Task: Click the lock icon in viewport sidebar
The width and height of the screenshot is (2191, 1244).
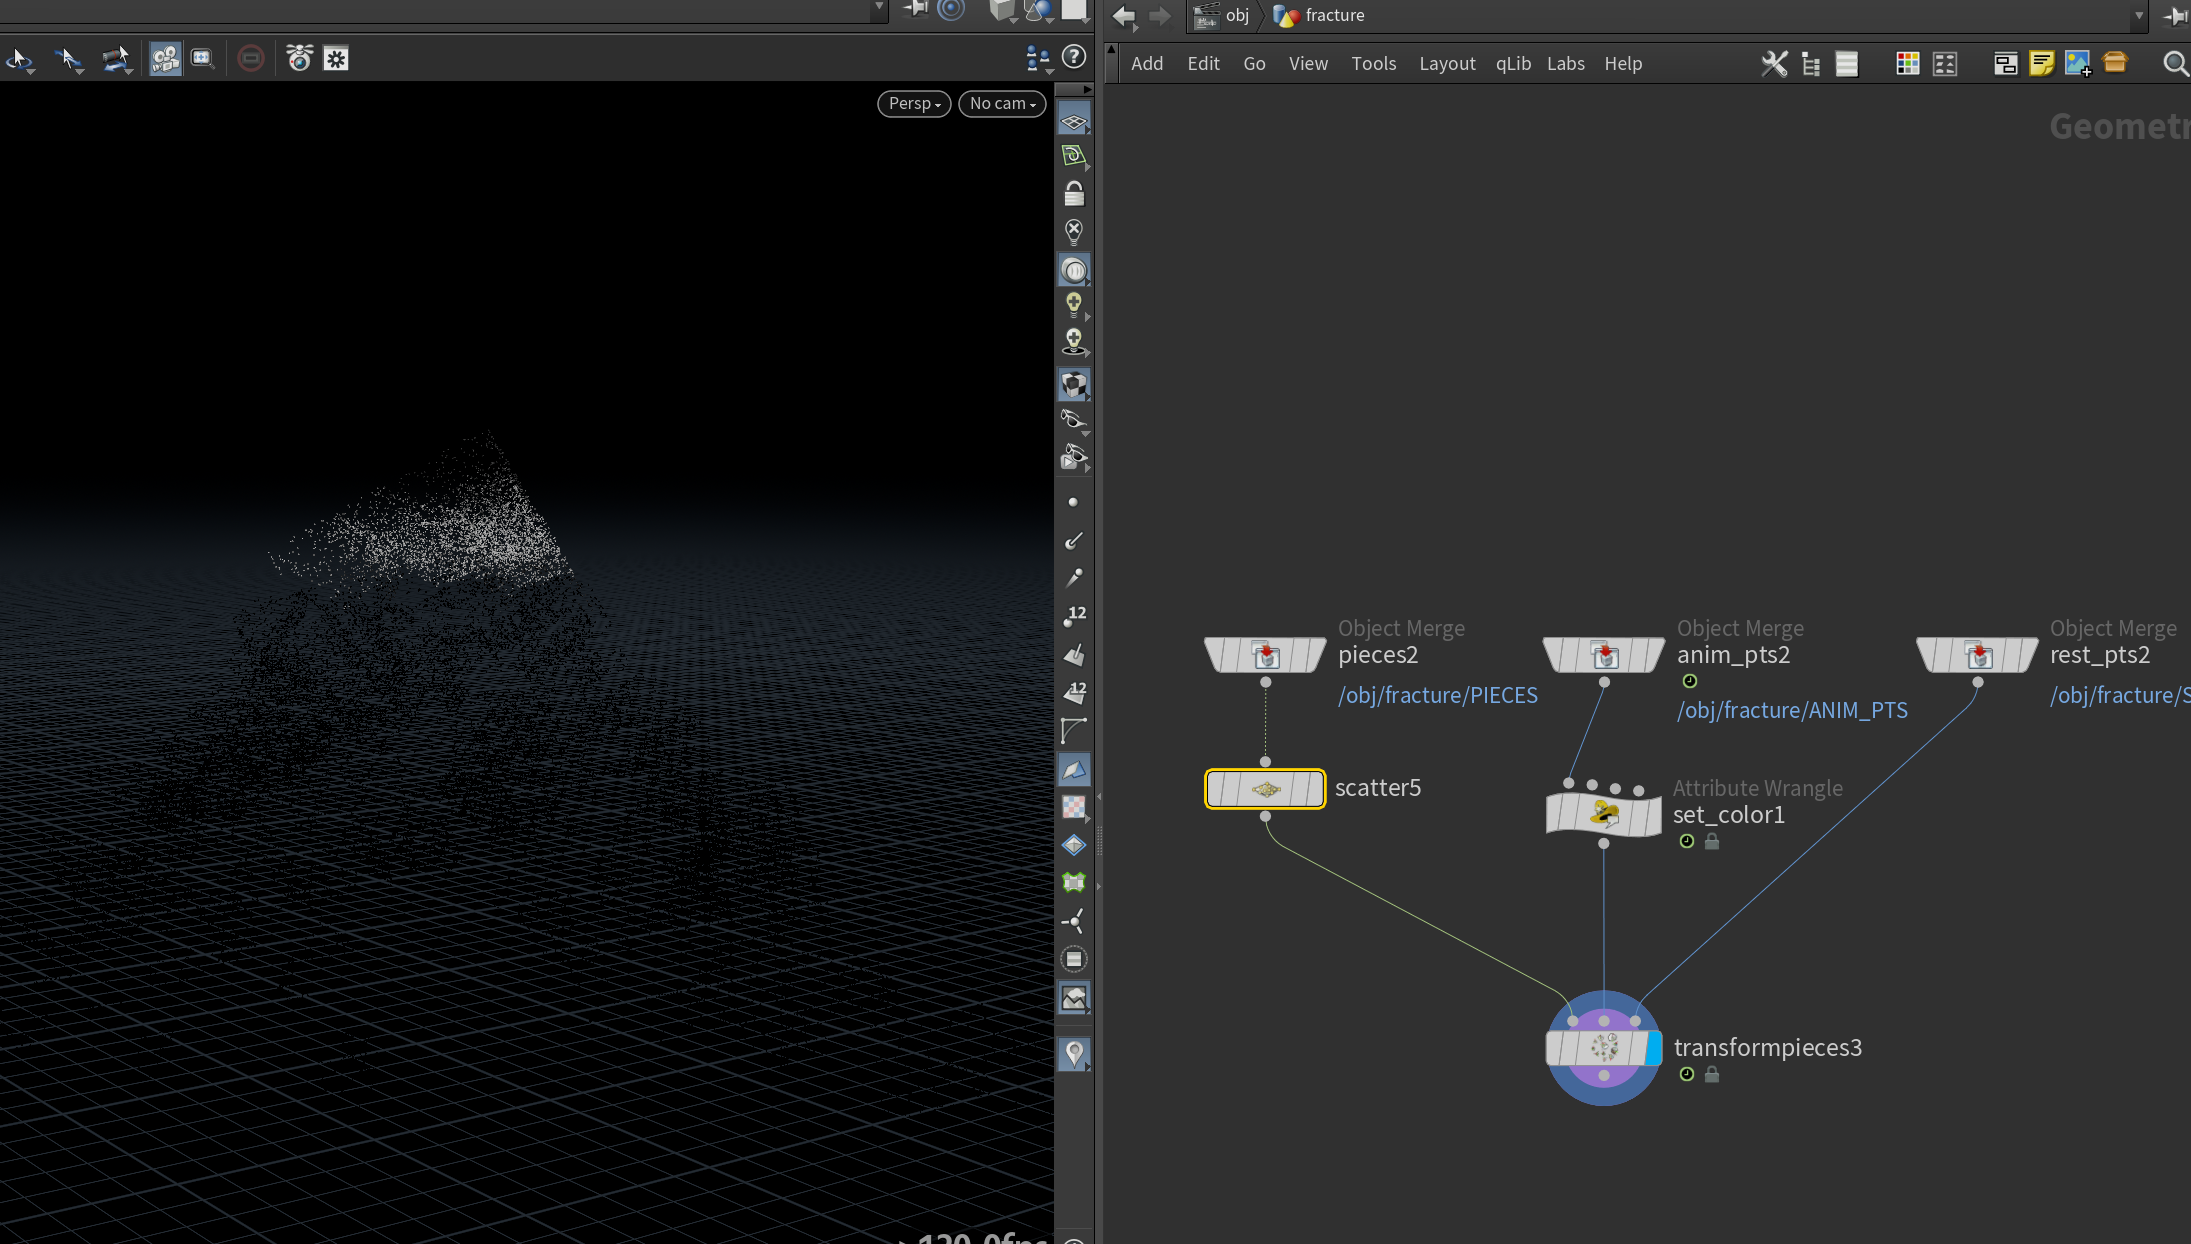Action: tap(1074, 193)
